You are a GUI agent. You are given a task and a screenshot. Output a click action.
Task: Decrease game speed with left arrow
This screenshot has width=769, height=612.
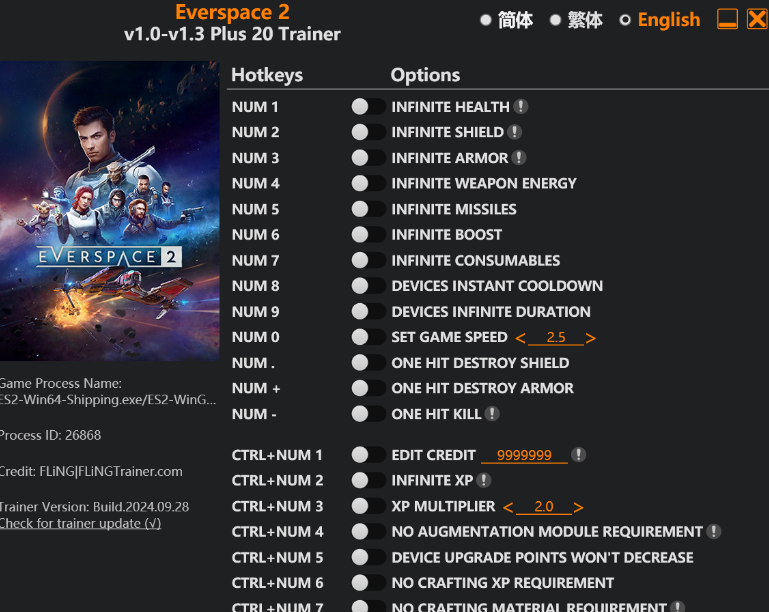(x=520, y=338)
